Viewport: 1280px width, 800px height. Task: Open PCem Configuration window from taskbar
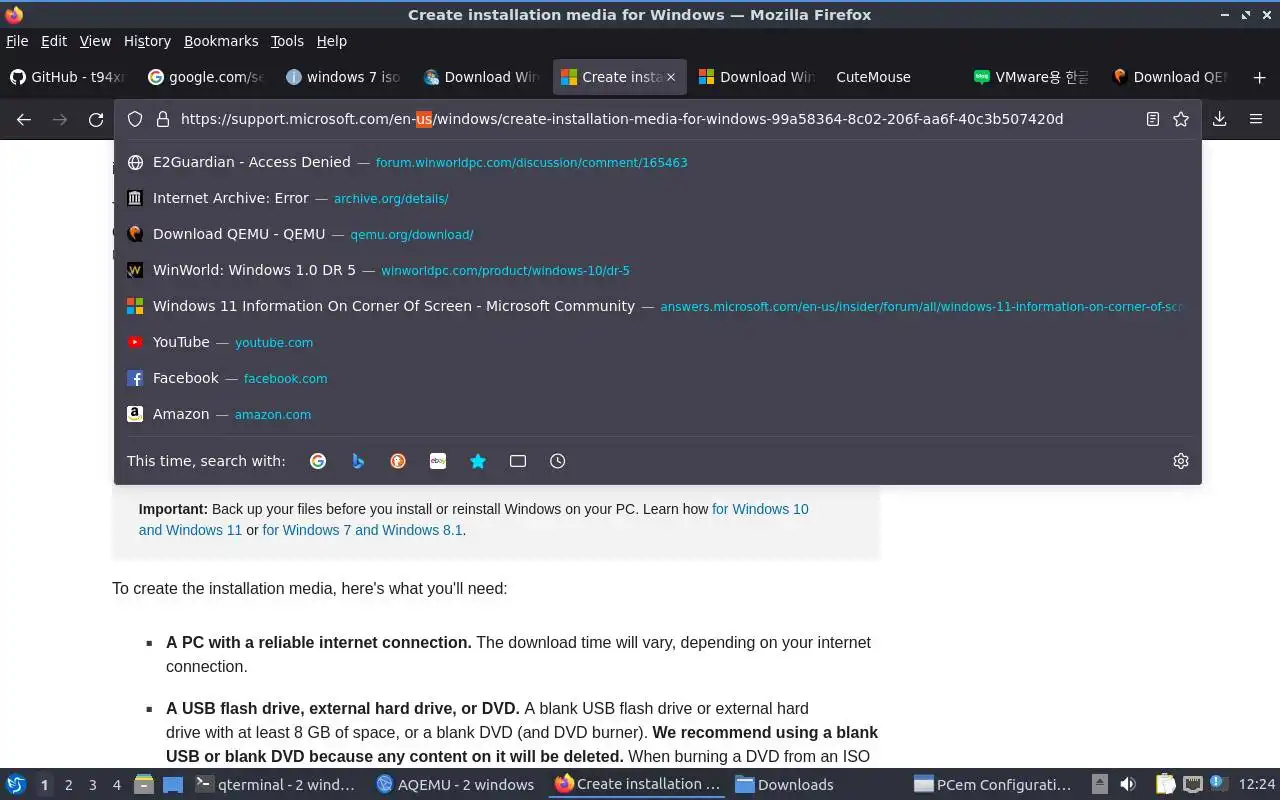[994, 785]
